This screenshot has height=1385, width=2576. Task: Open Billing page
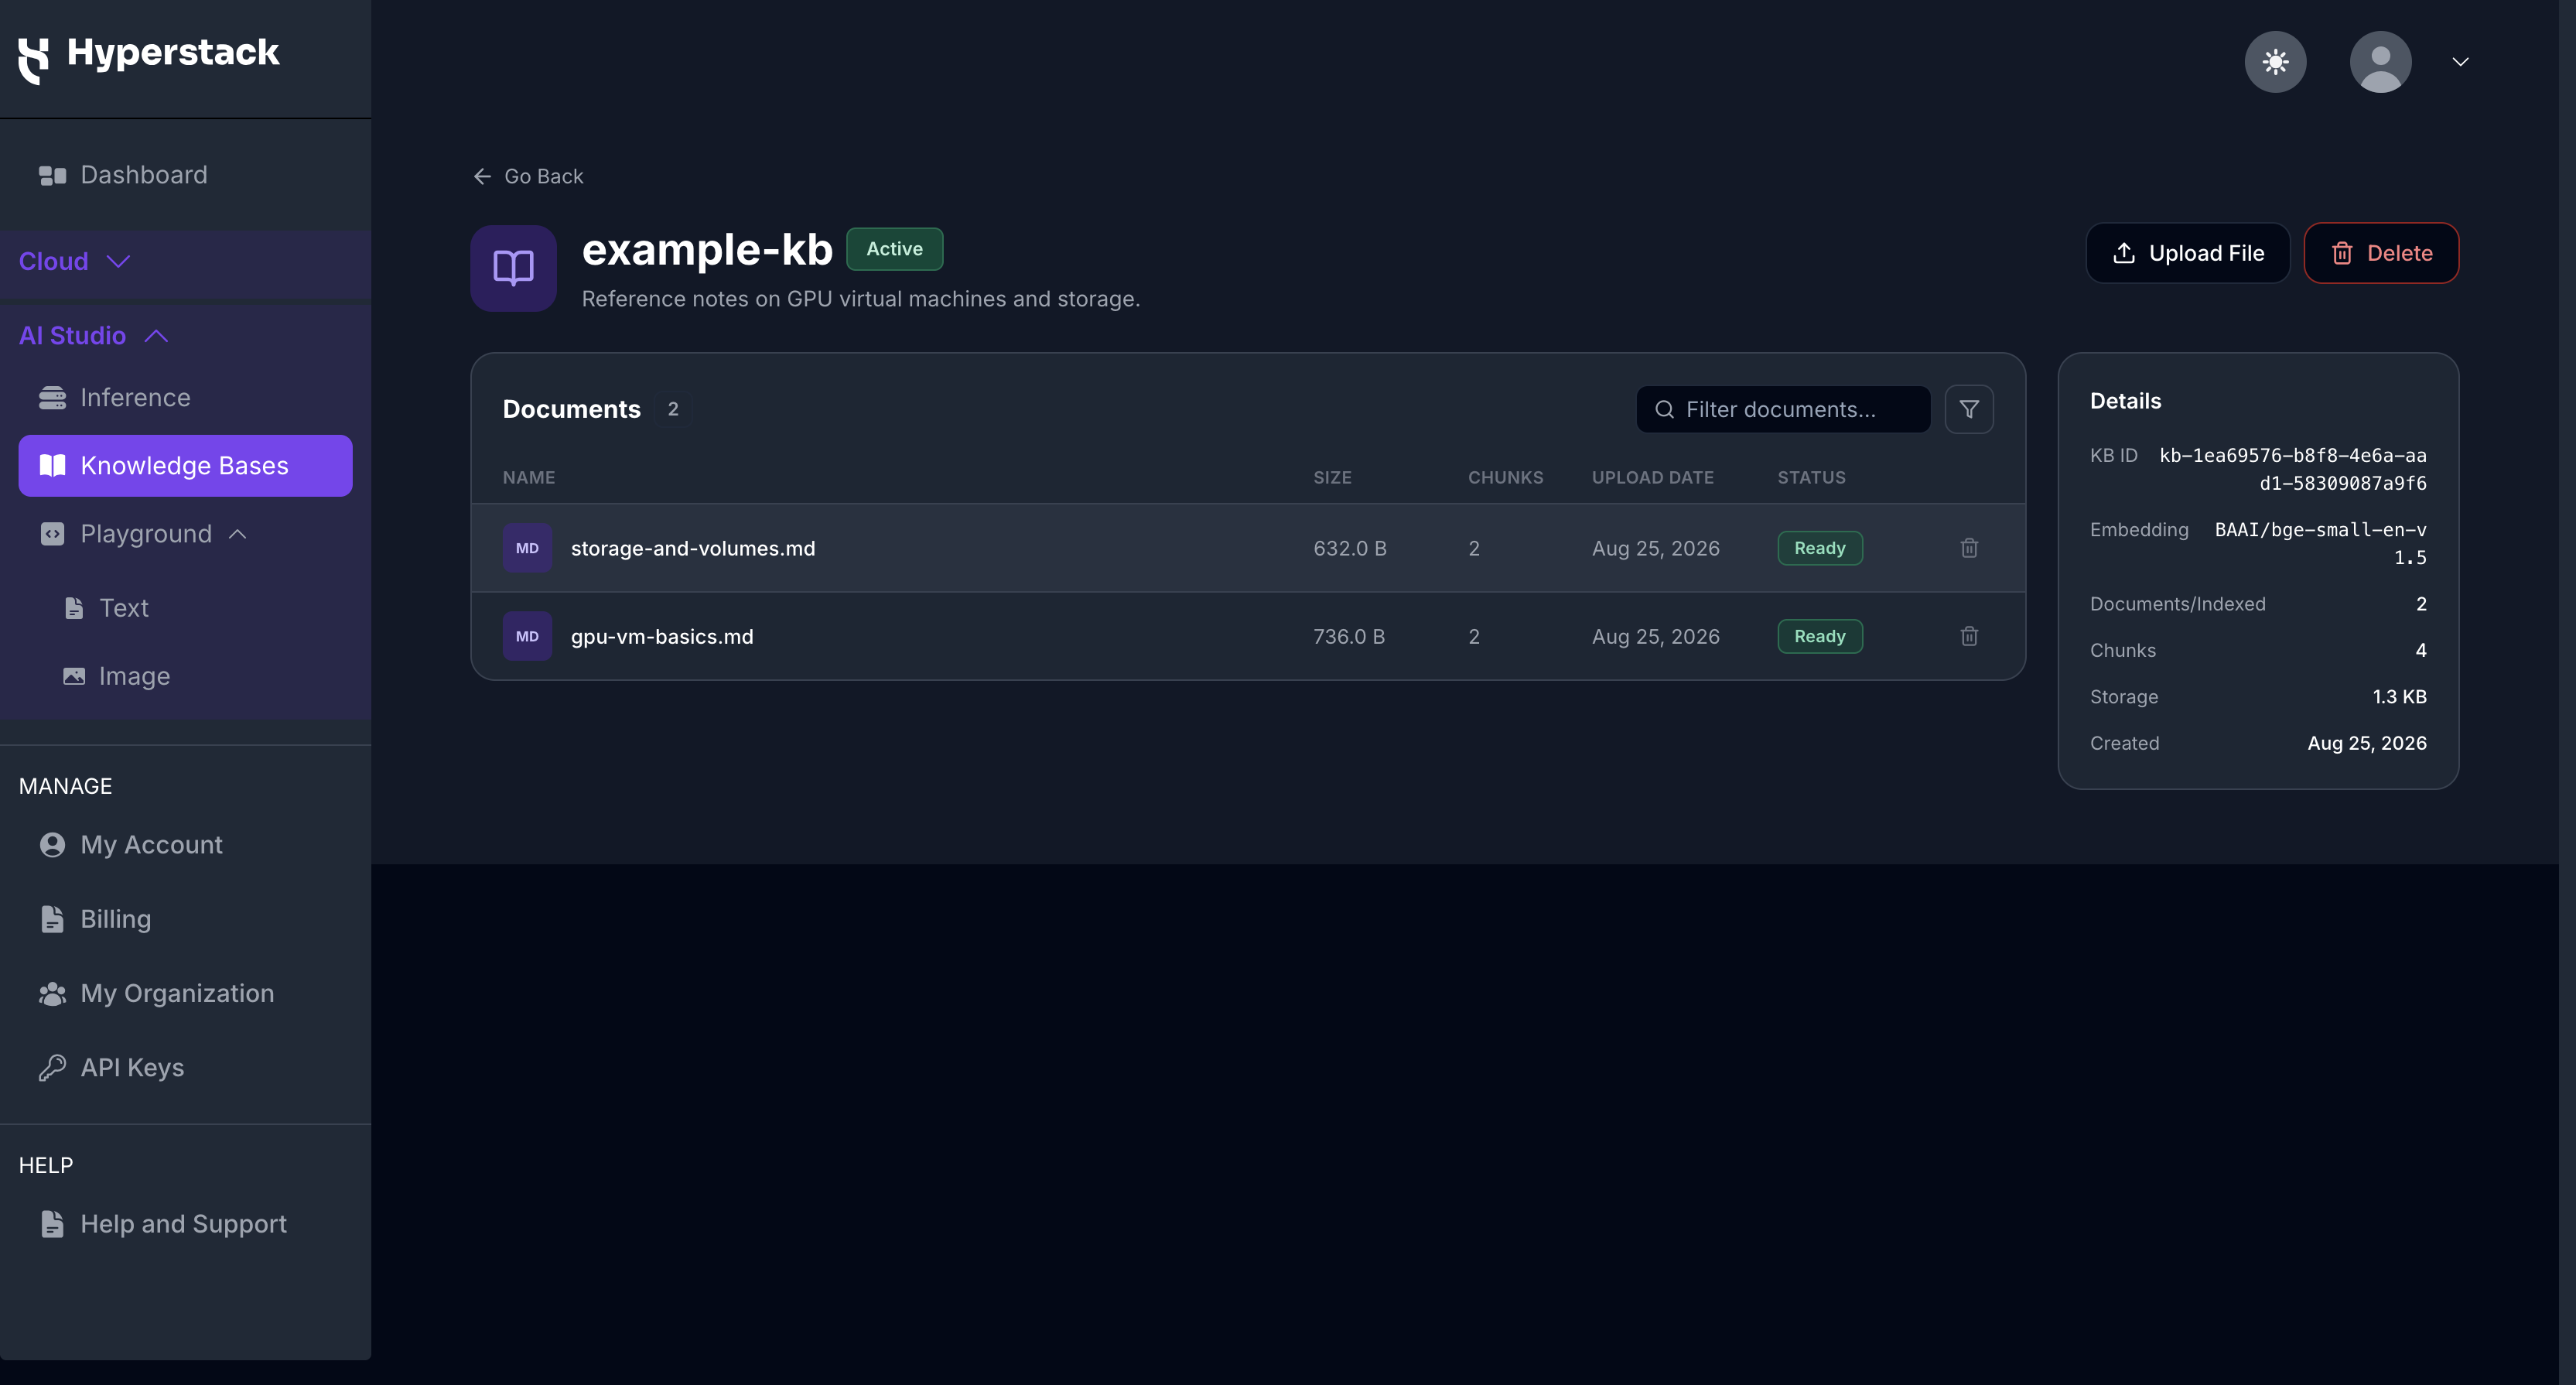[x=186, y=919]
